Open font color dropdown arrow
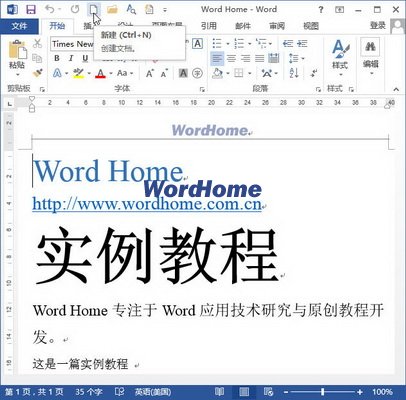406x400 pixels. pos(111,73)
